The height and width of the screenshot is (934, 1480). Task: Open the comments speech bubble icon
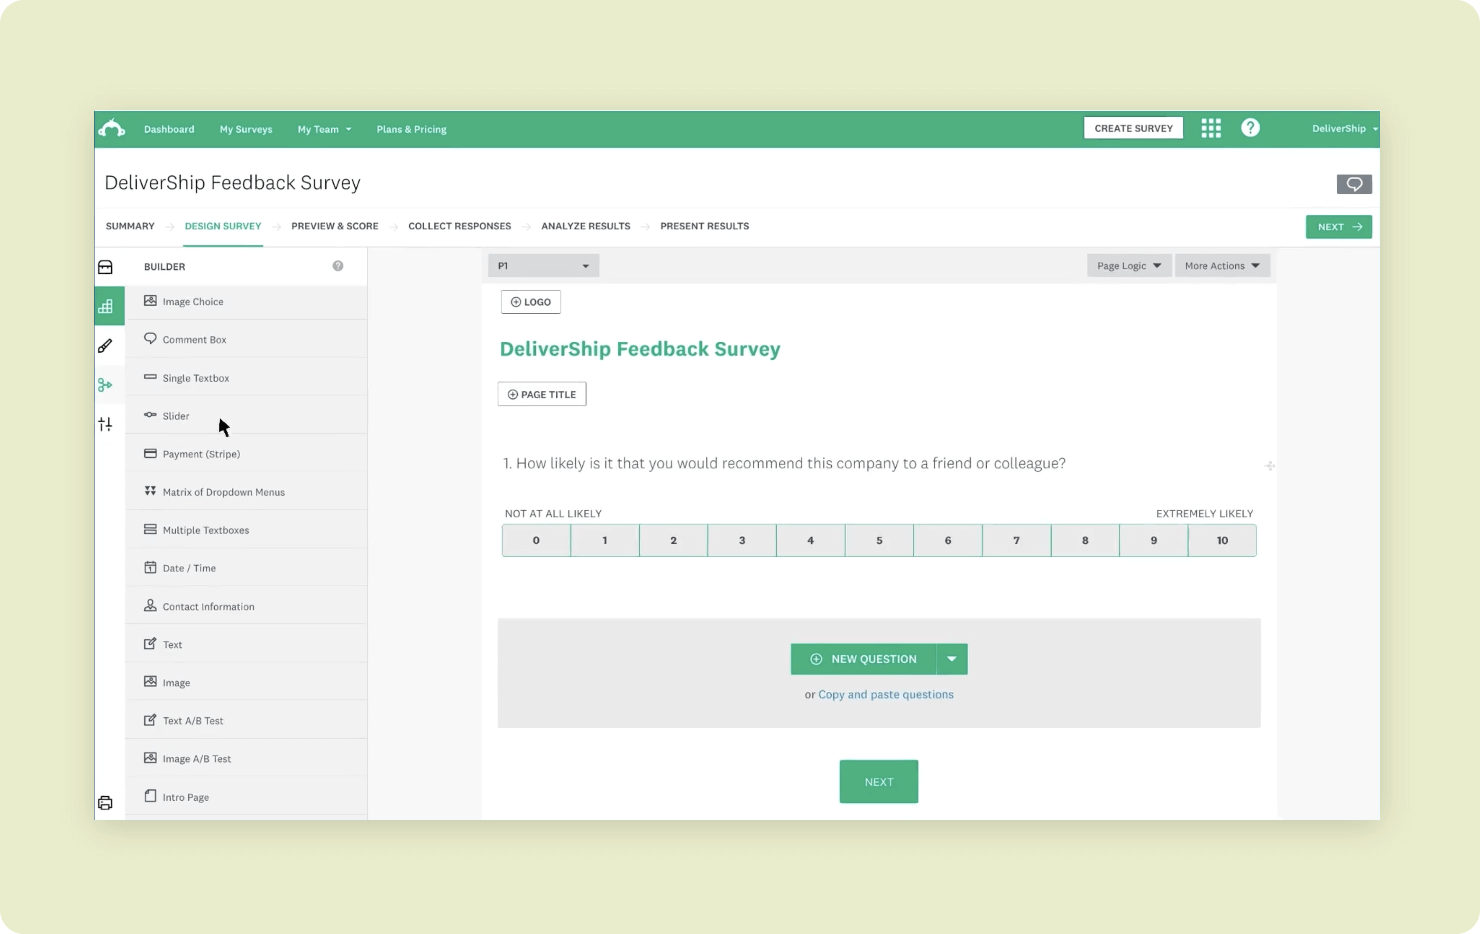[1354, 184]
